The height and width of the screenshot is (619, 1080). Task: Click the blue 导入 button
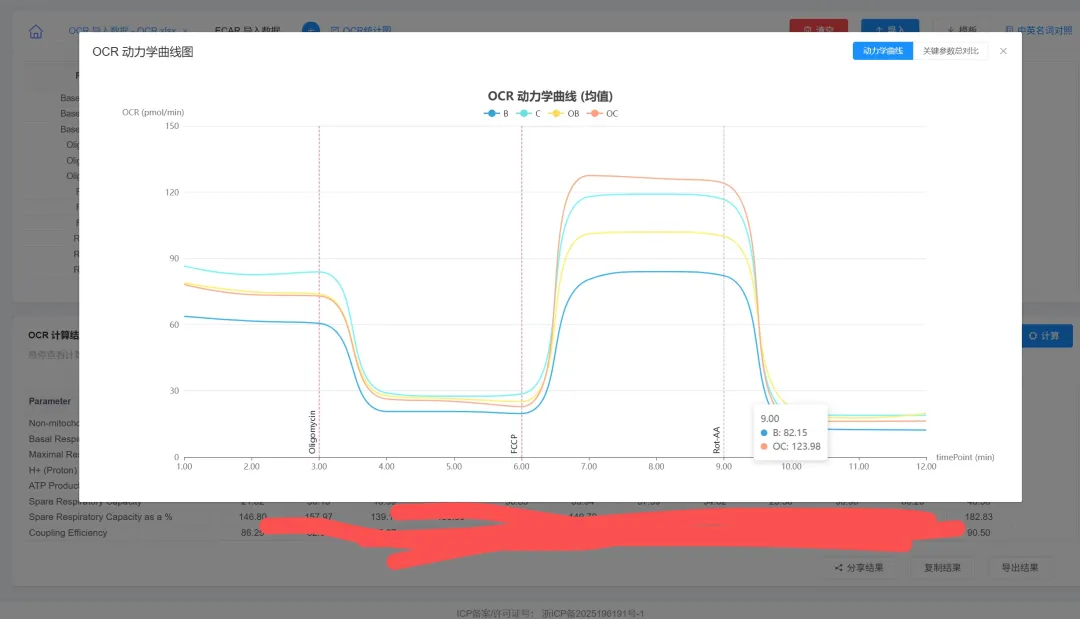click(889, 31)
